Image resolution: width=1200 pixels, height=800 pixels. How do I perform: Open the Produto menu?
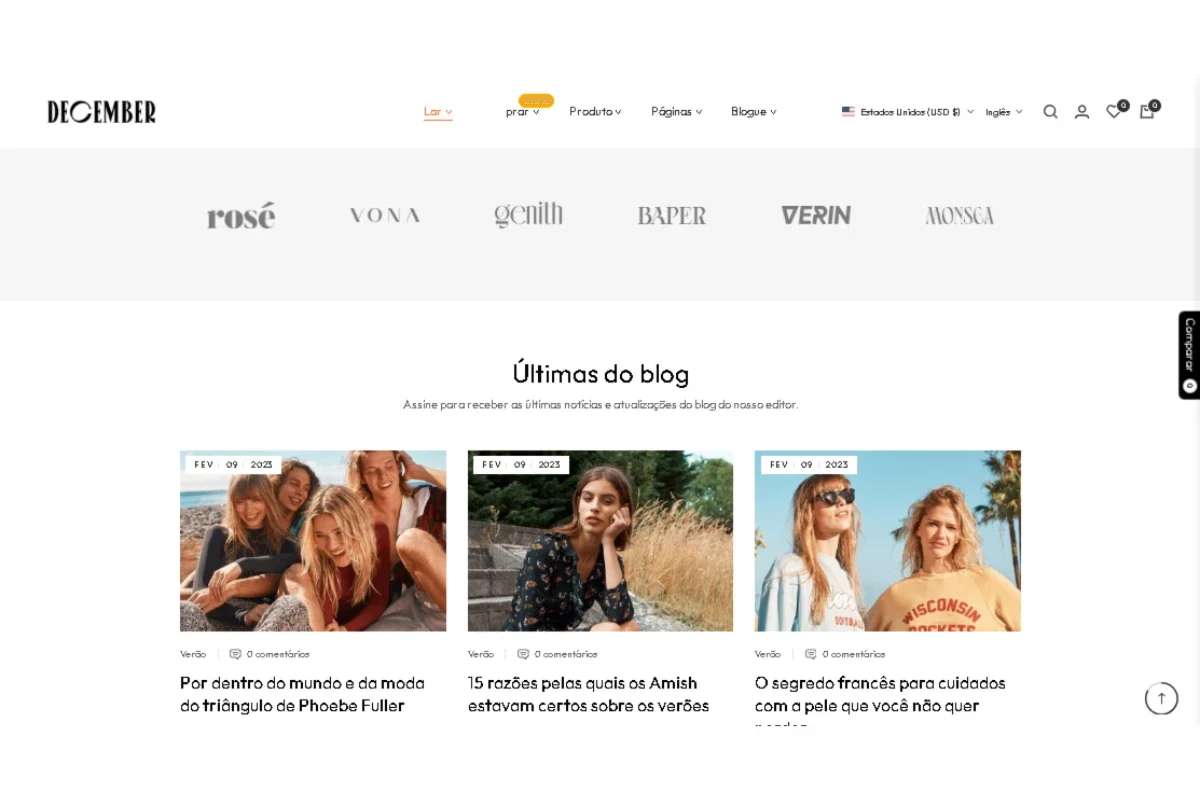click(595, 112)
